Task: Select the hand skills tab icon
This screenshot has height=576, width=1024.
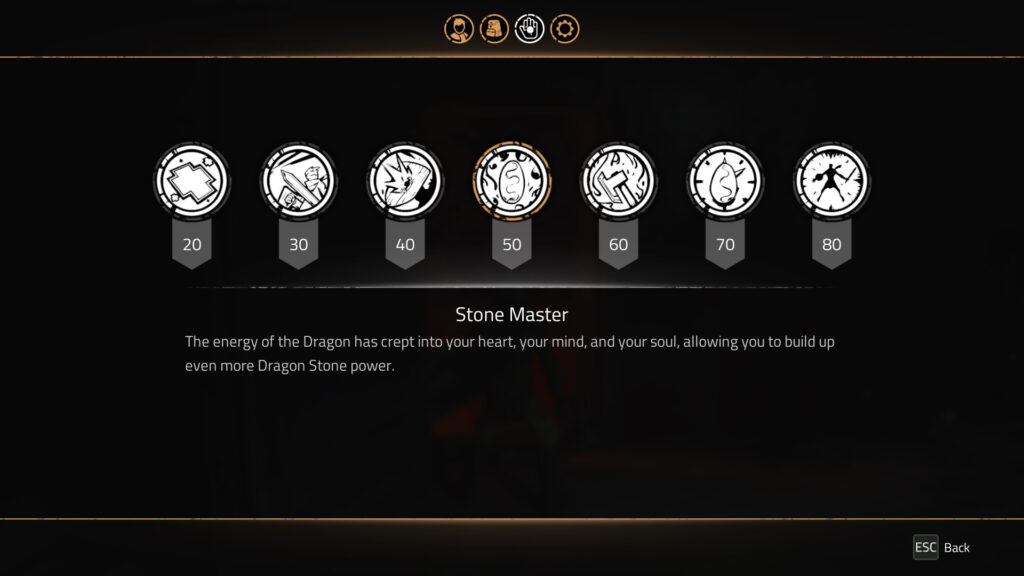Action: pyautogui.click(x=529, y=29)
